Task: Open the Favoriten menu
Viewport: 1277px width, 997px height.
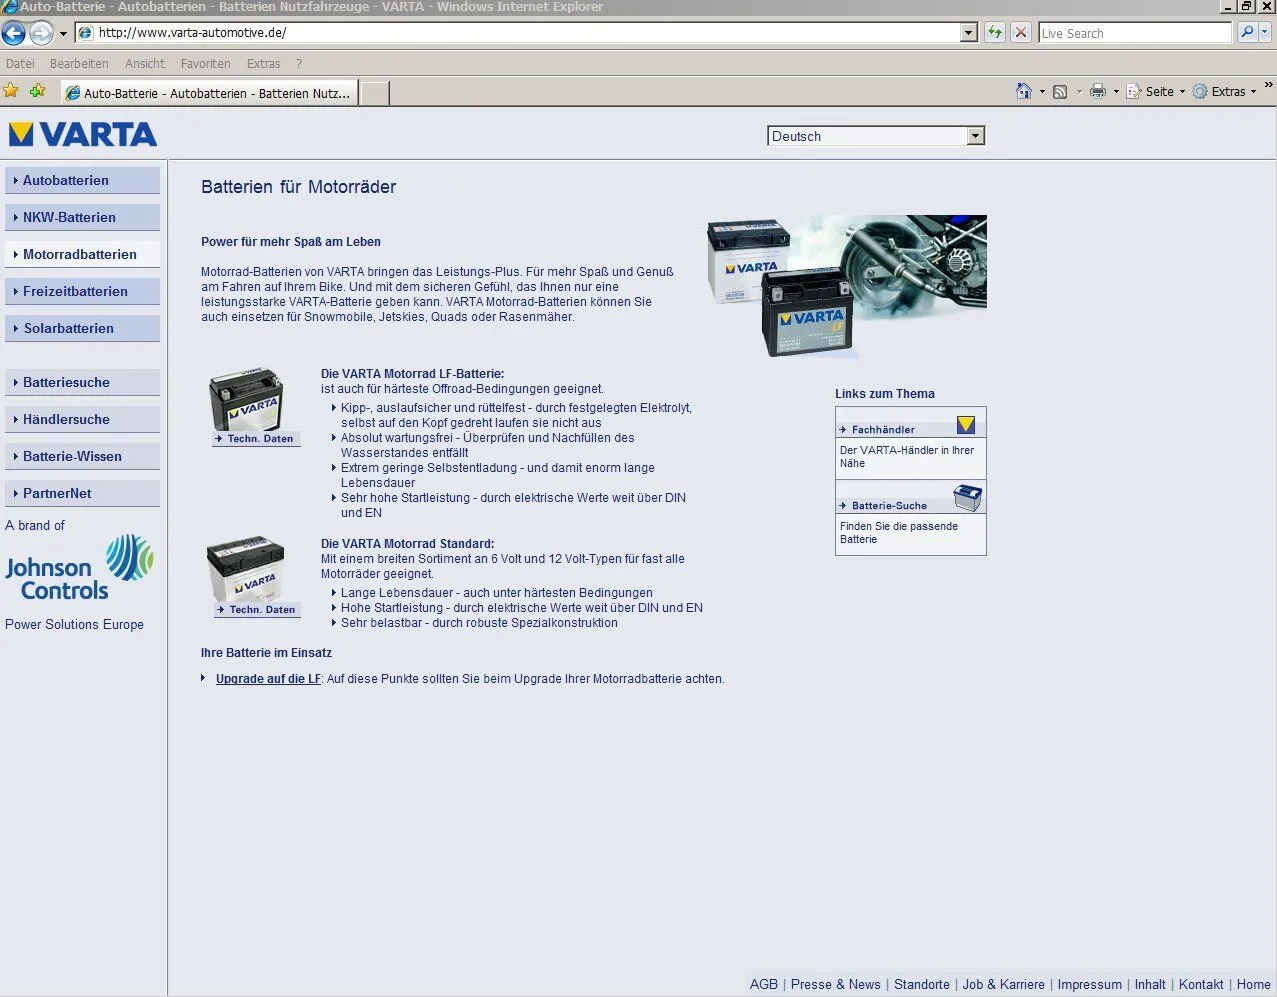Action: click(205, 63)
